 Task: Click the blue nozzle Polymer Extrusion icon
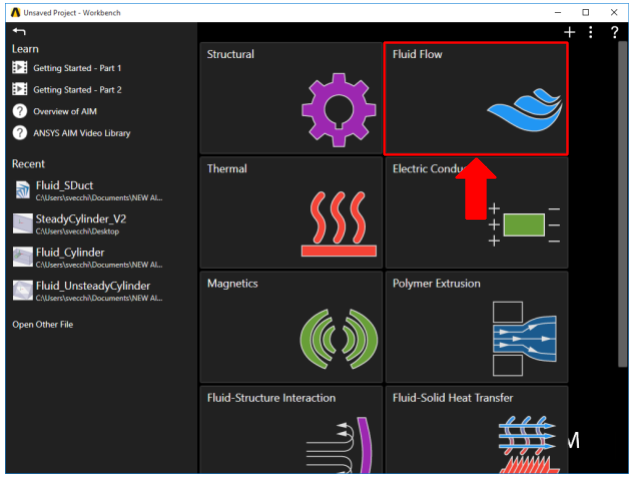[524, 339]
